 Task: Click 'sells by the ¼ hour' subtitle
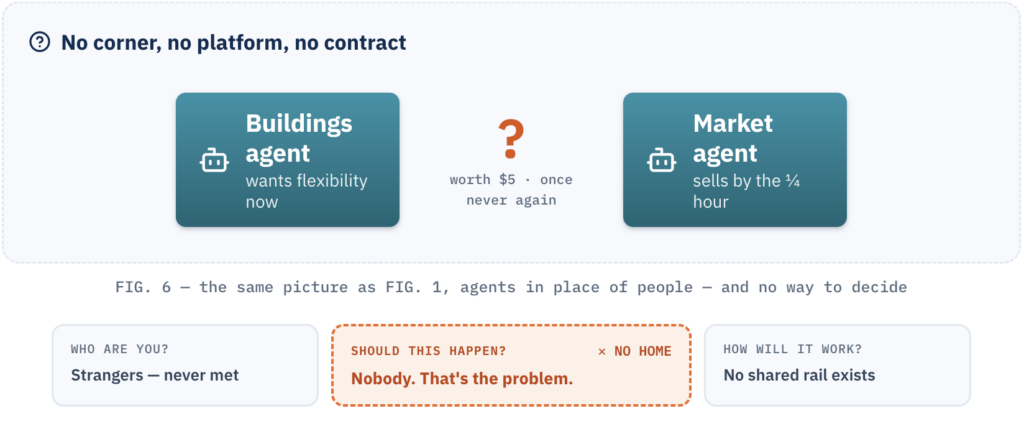(746, 191)
